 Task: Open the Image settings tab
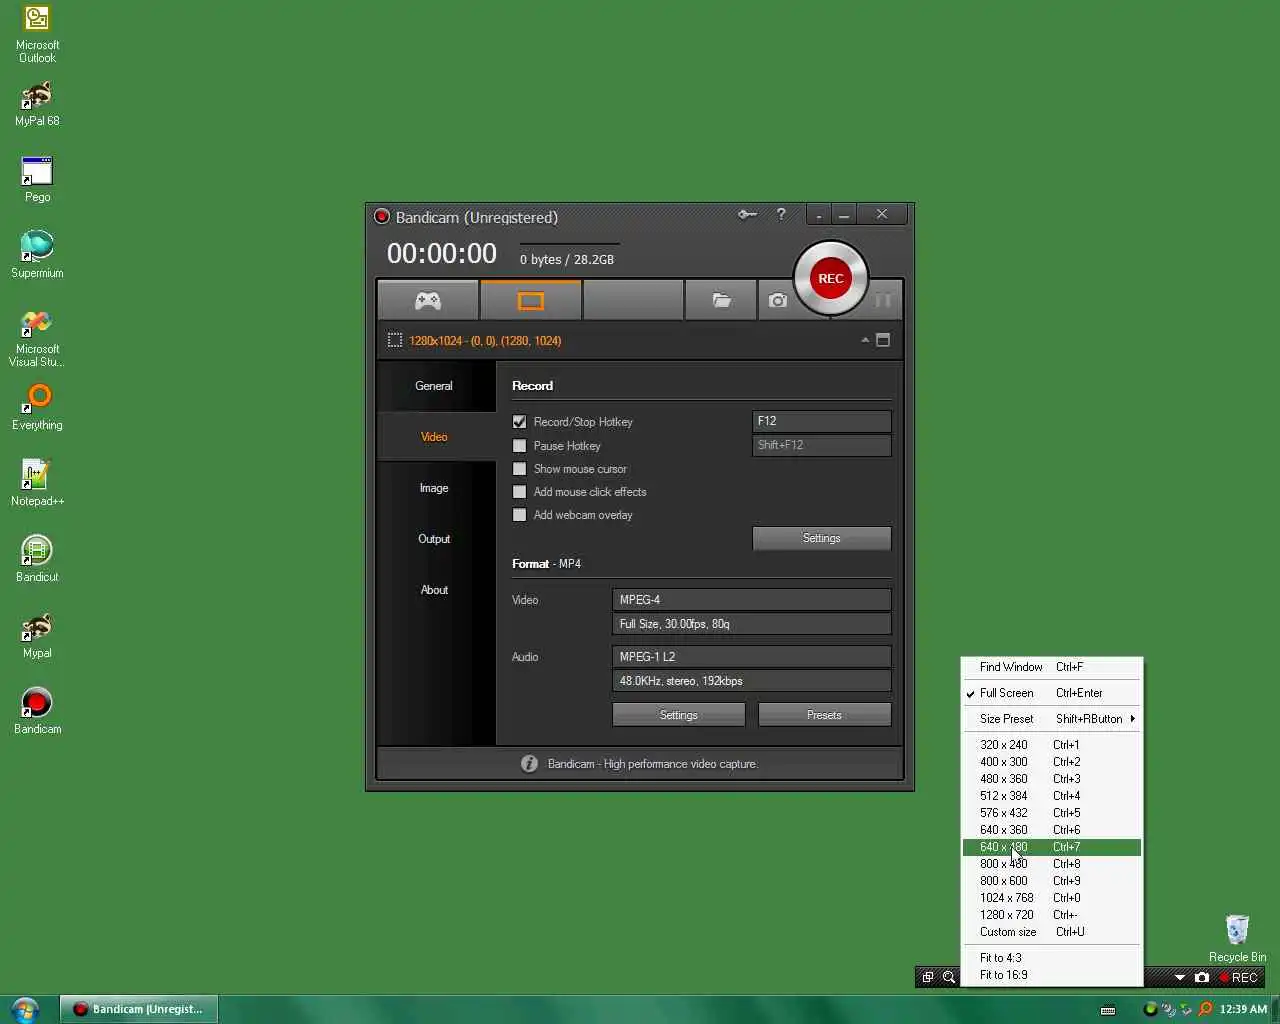434,488
